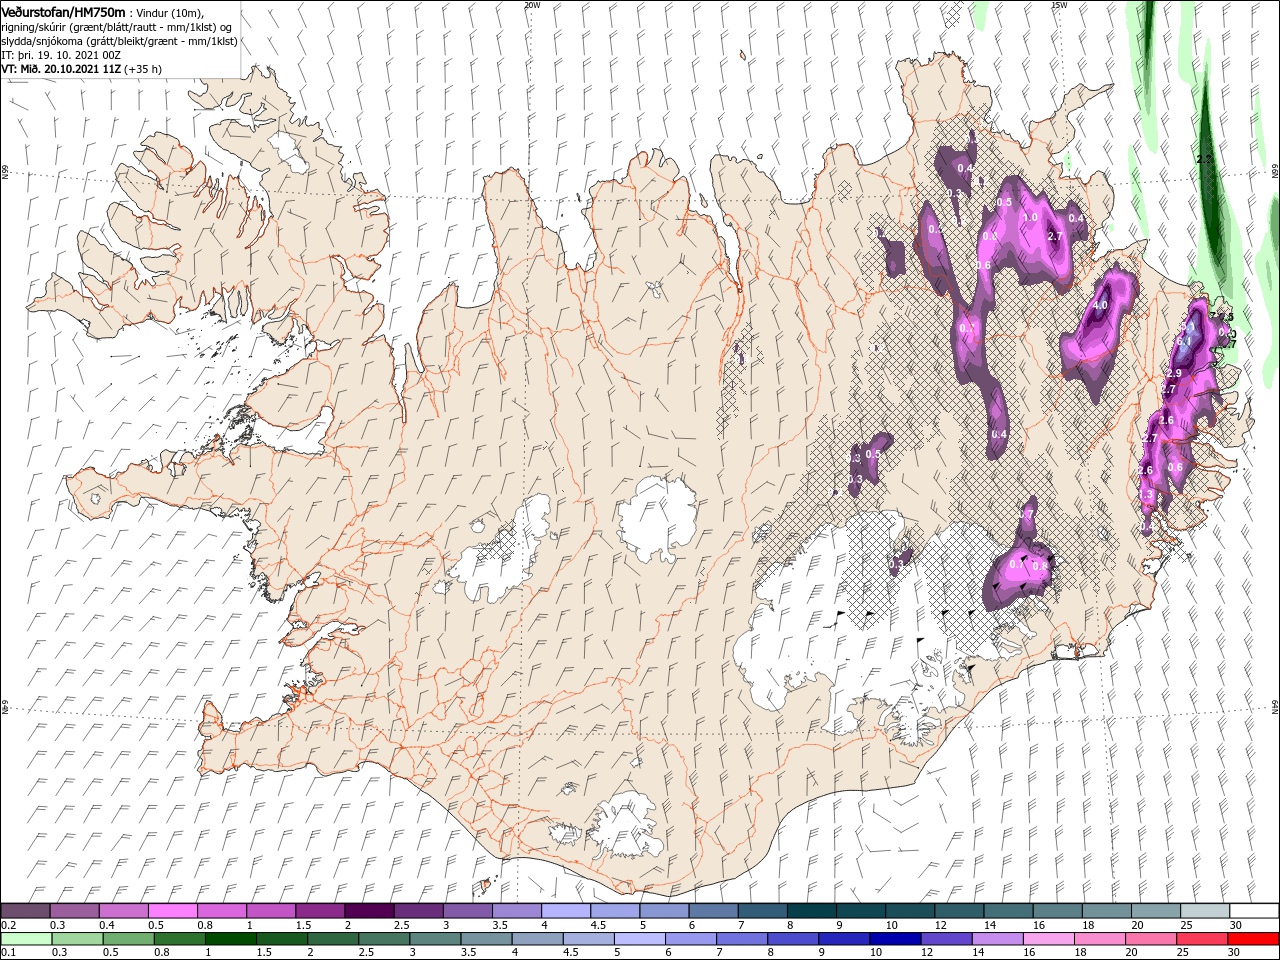Click the valid time 'VT: Mið. 20.10.2021 11Z' line
Viewport: 1280px width, 960px height.
point(62,69)
